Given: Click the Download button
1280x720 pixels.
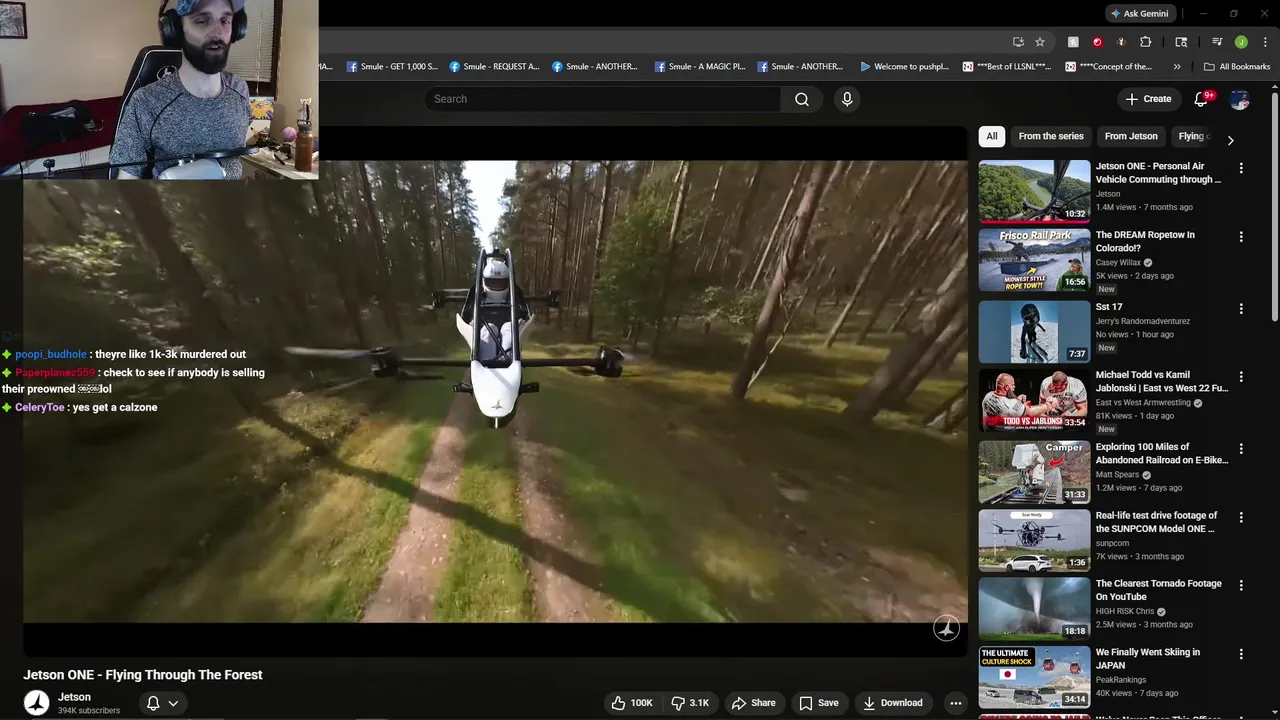Looking at the screenshot, I should [x=892, y=703].
